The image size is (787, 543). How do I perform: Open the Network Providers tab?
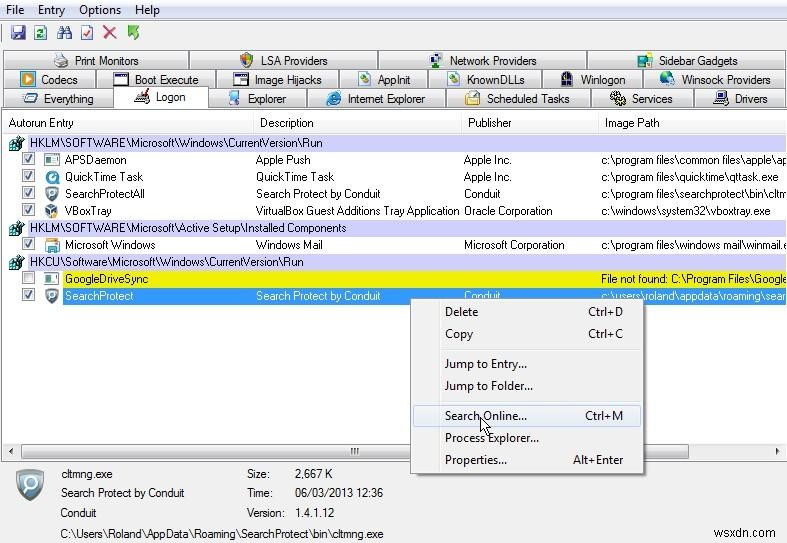click(x=483, y=61)
